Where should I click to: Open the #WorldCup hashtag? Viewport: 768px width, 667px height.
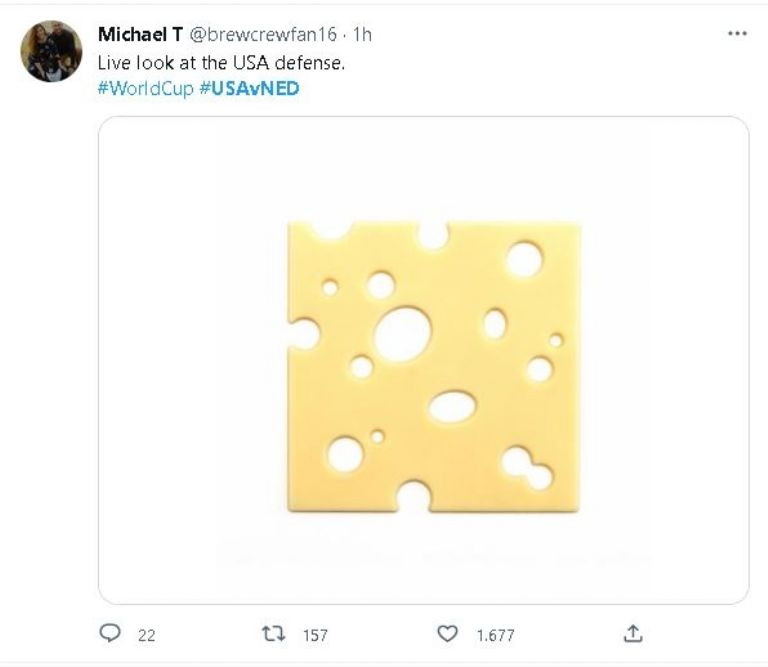[145, 88]
